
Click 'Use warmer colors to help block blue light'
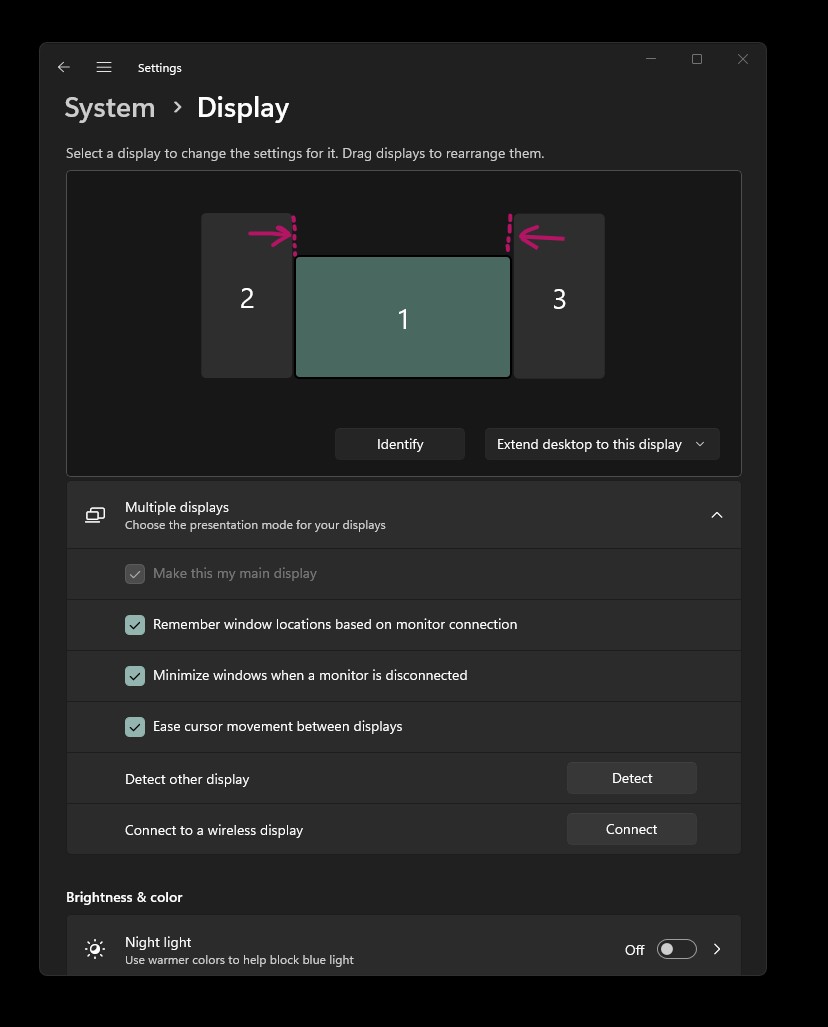click(239, 960)
